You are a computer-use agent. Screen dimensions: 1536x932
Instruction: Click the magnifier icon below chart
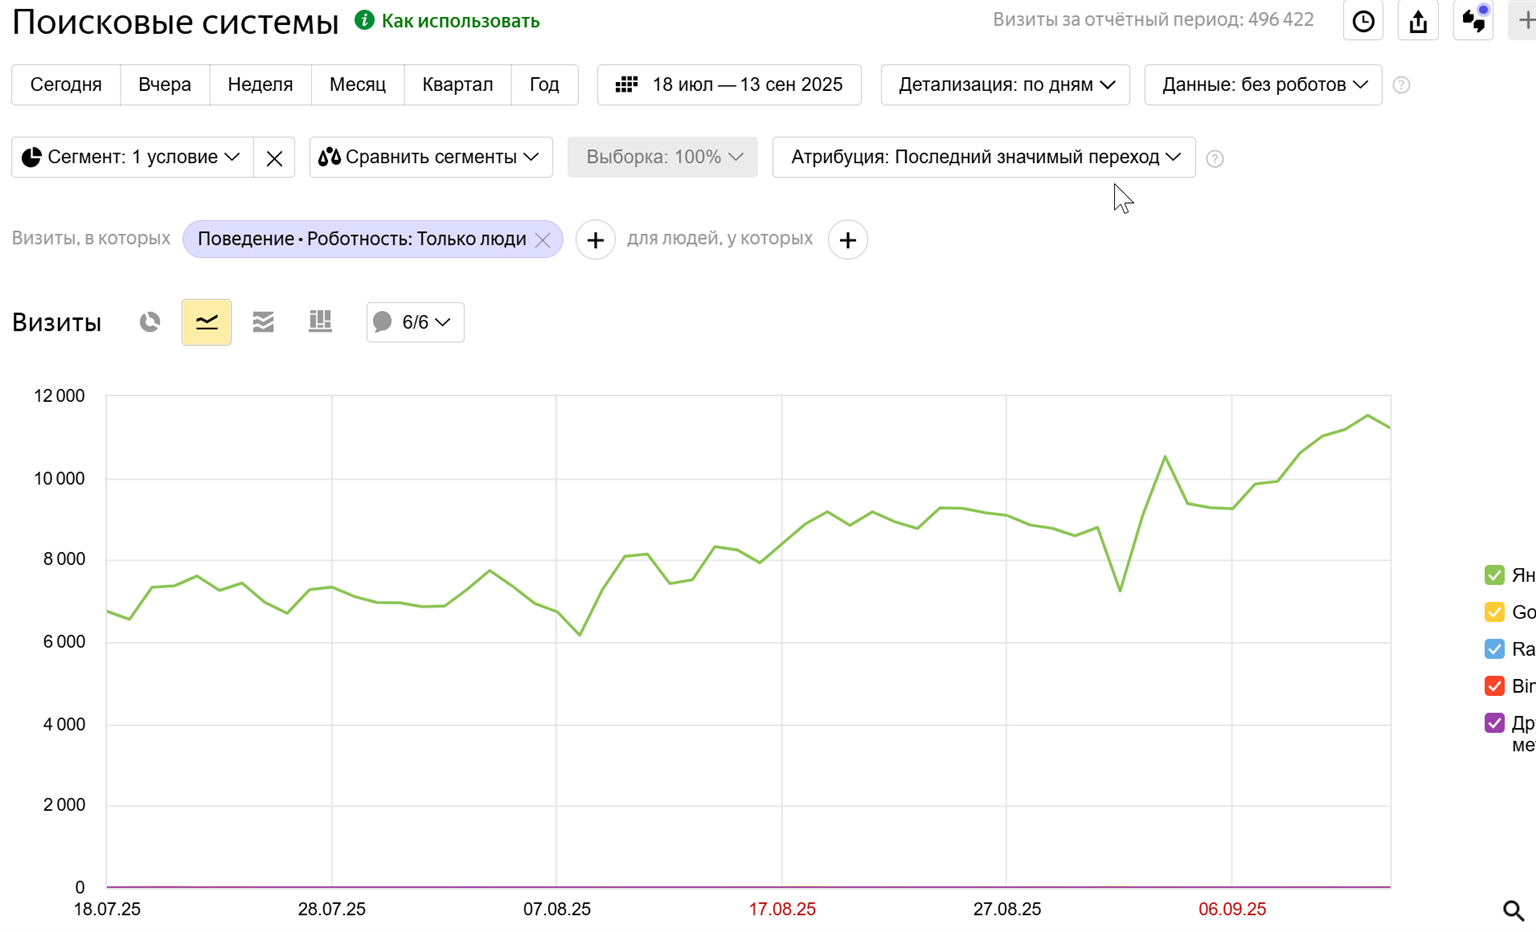[x=1513, y=910]
